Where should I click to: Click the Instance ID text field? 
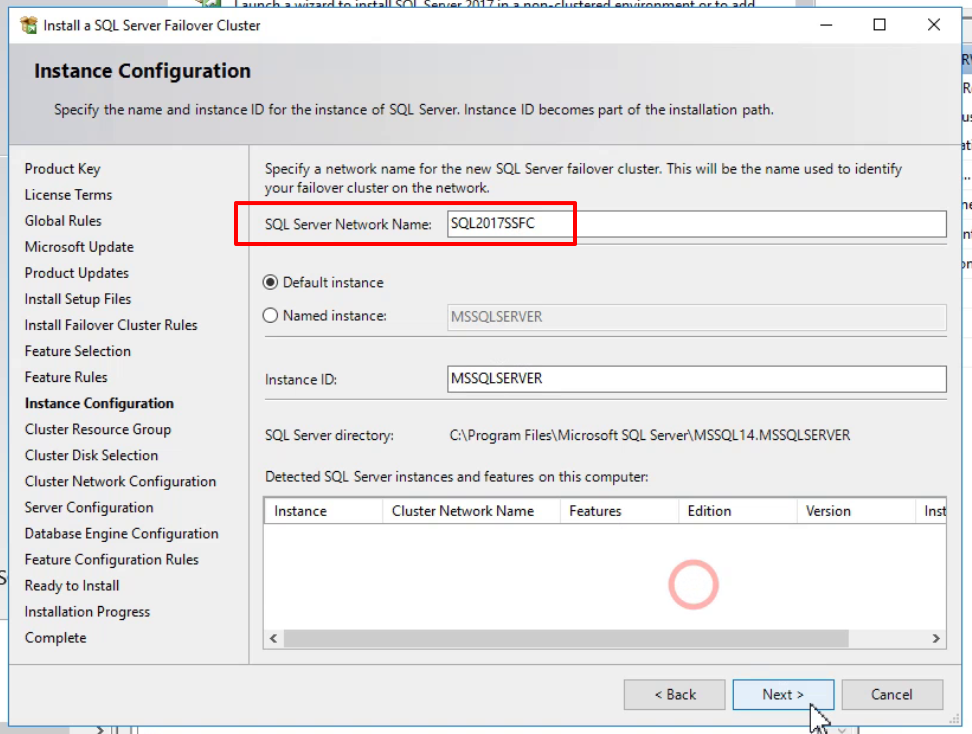tap(697, 379)
